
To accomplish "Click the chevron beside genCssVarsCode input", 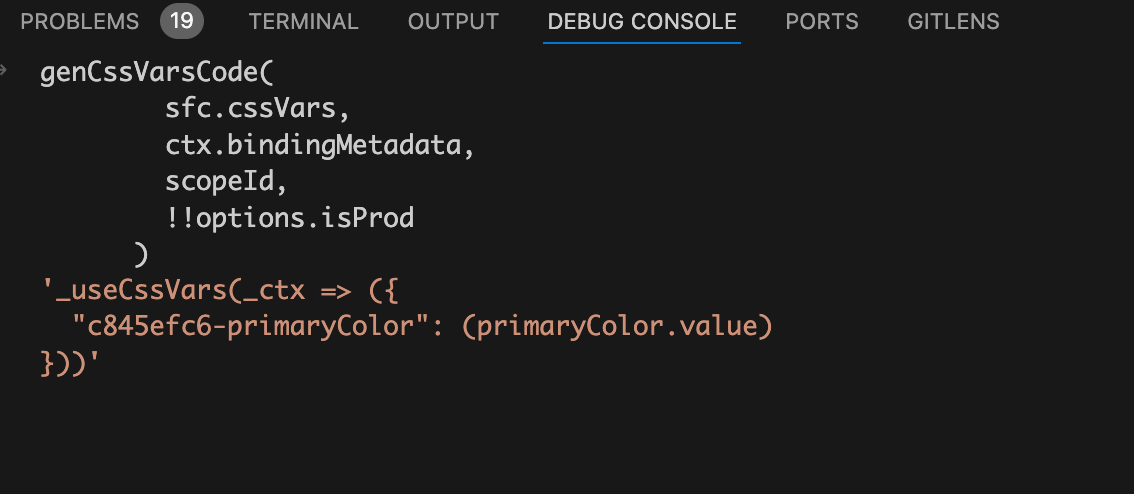I will 5,72.
